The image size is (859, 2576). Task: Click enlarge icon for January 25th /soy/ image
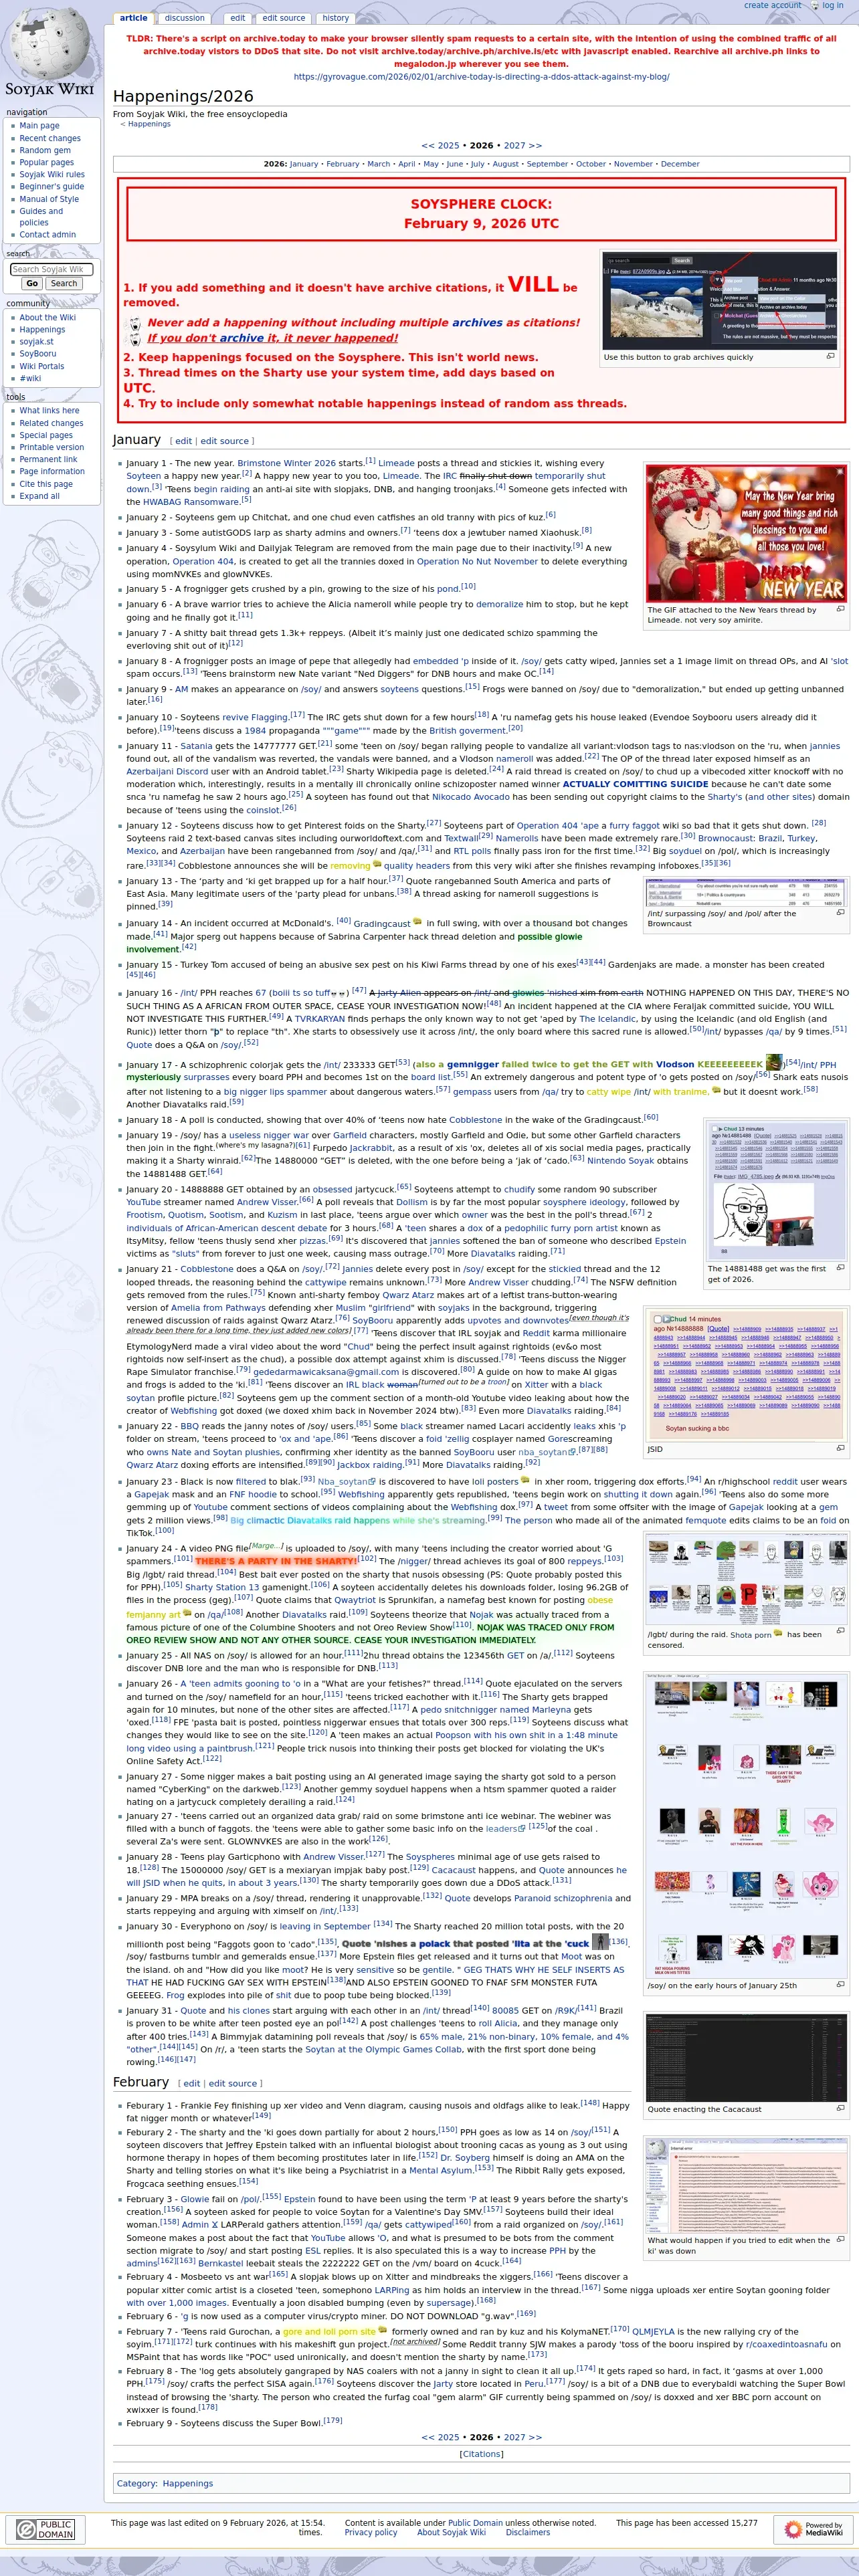coord(840,1986)
